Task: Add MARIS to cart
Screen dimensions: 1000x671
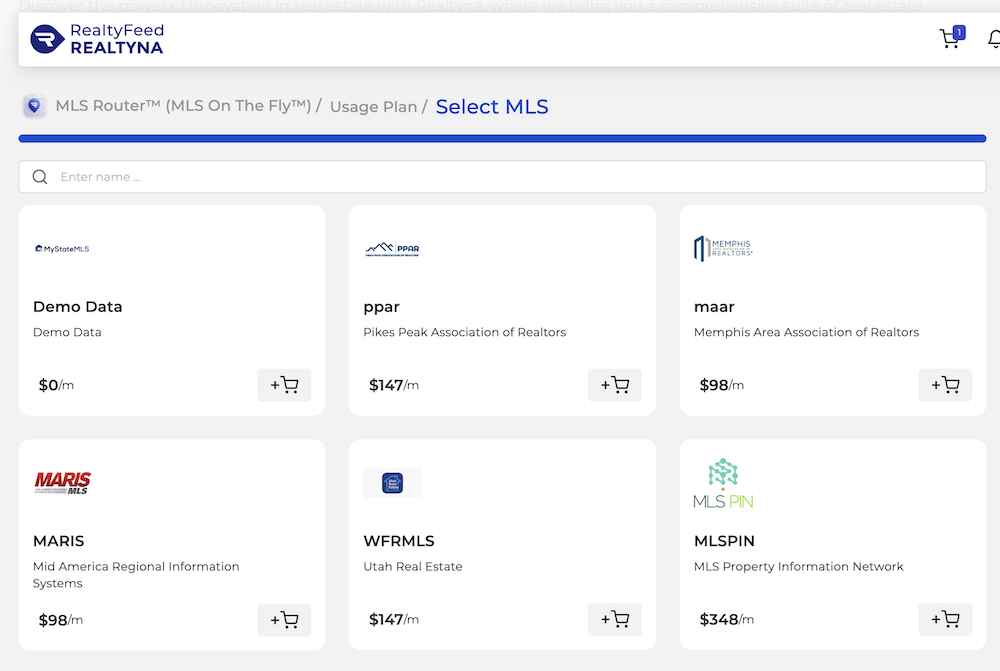Action: click(284, 619)
